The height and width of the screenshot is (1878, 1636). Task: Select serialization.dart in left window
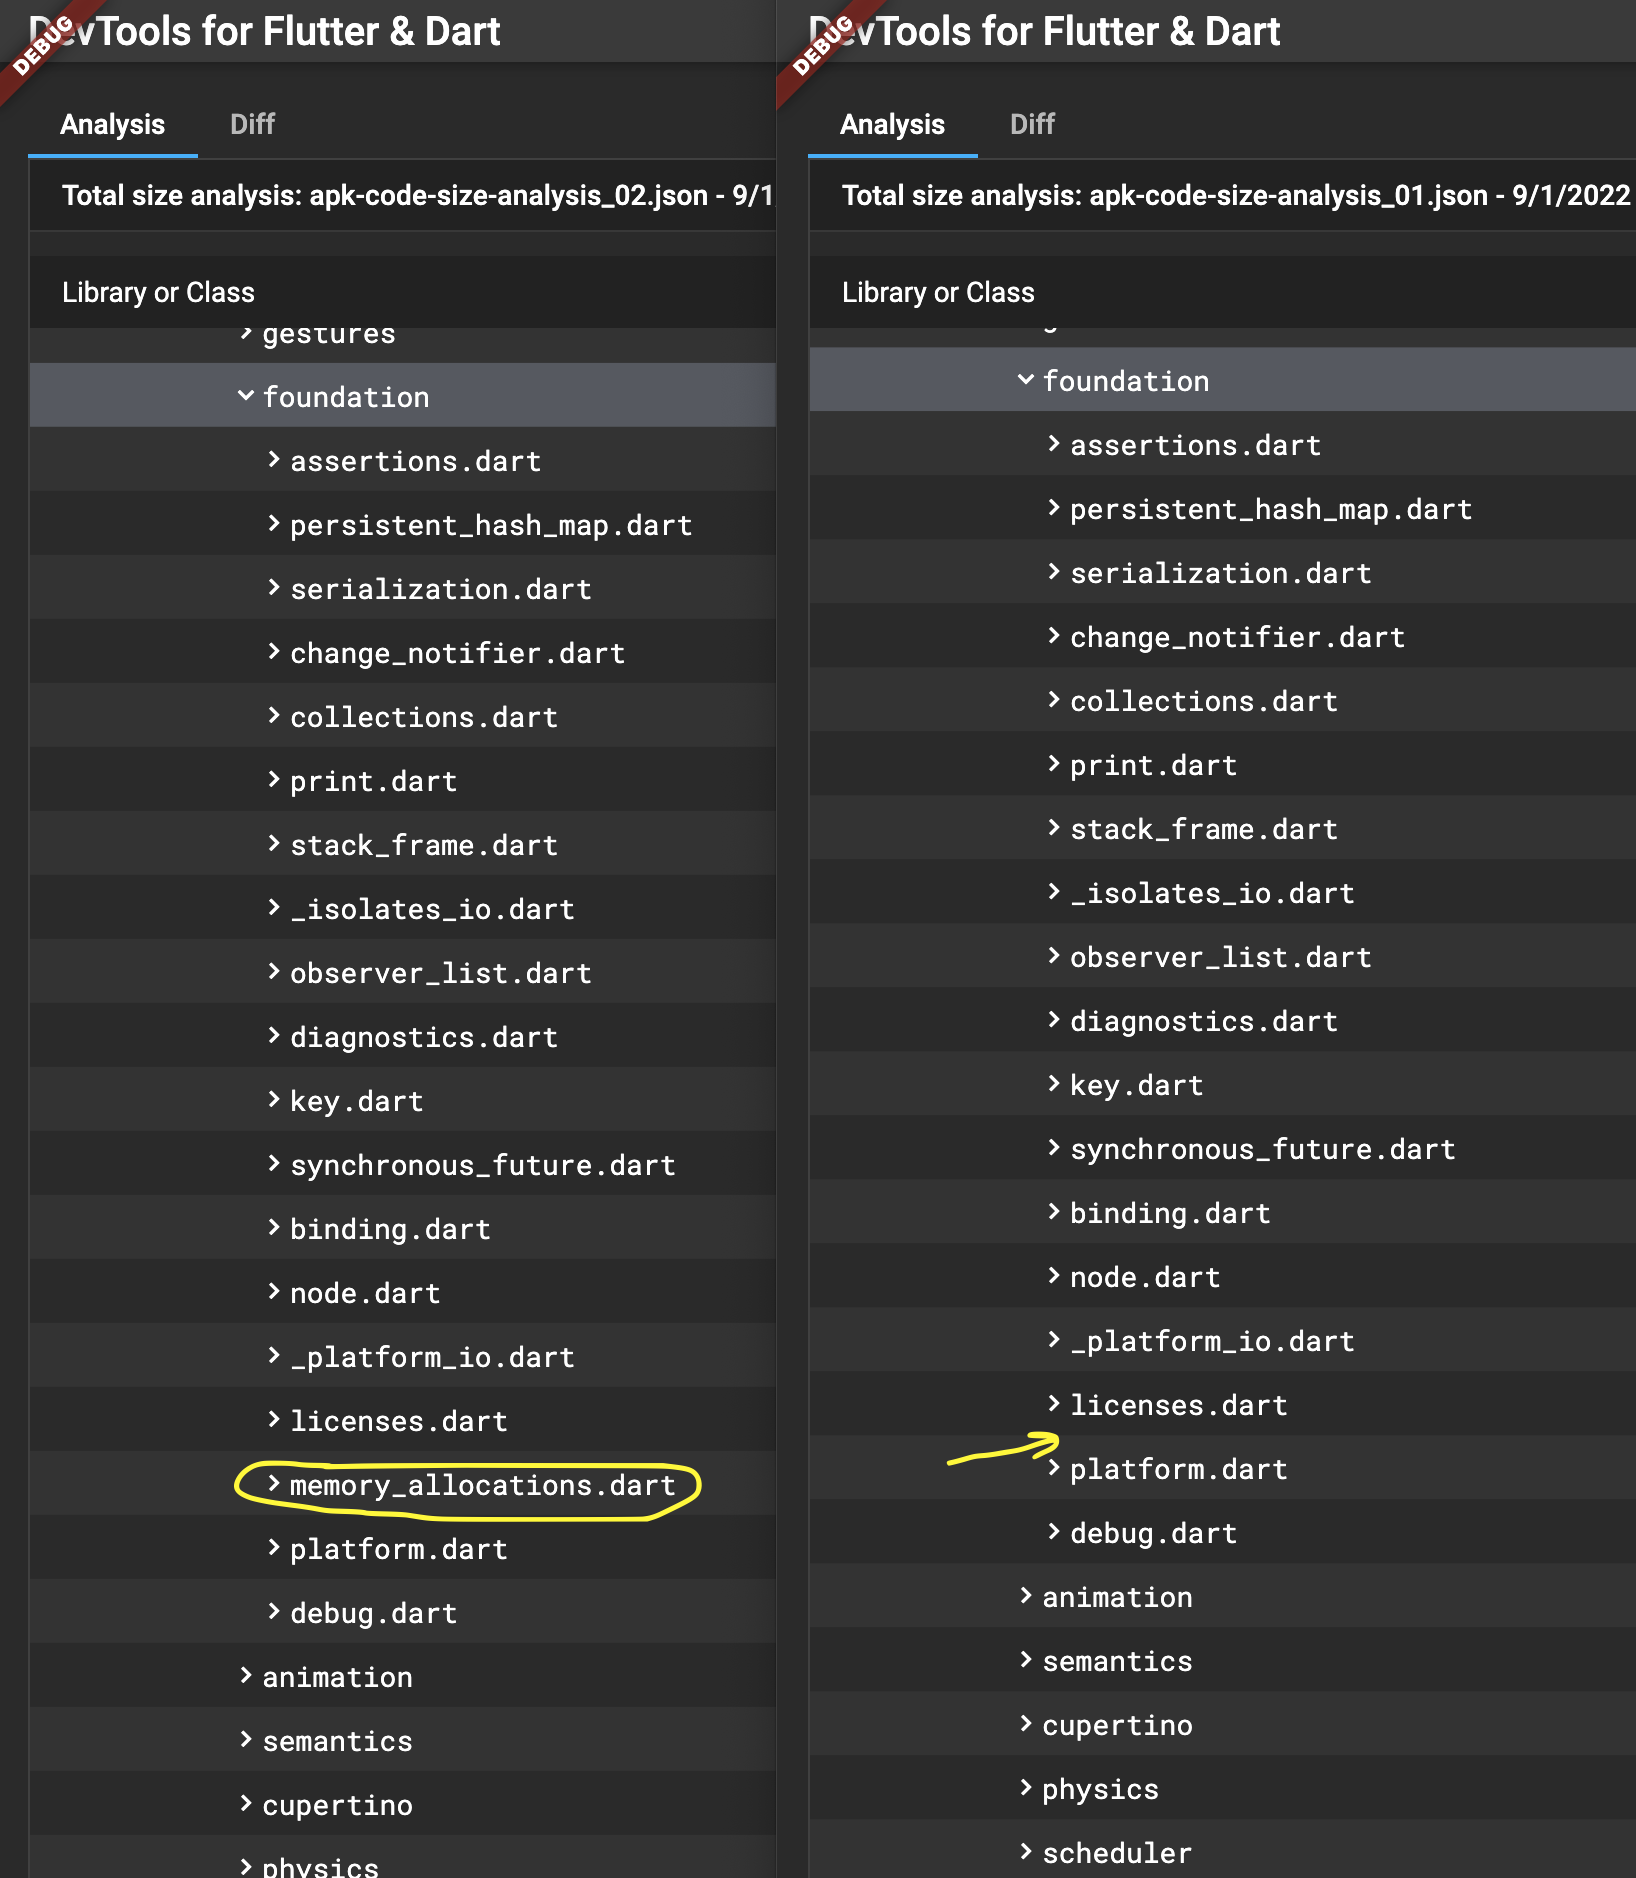click(441, 589)
